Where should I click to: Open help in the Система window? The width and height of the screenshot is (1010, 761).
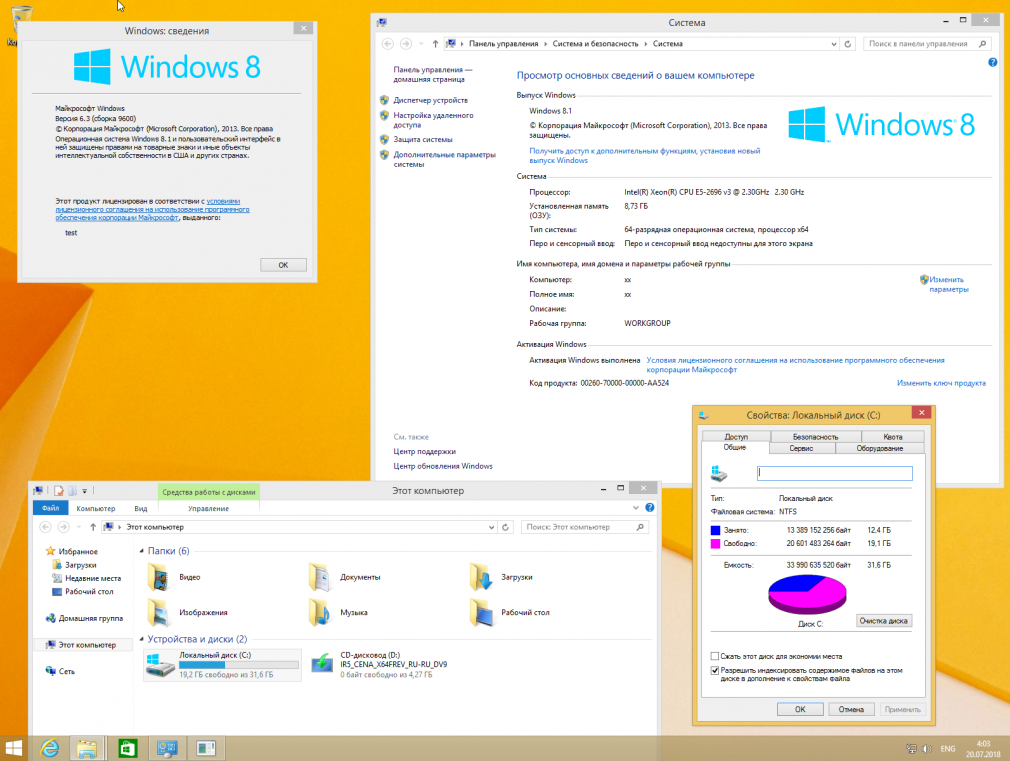pos(993,63)
